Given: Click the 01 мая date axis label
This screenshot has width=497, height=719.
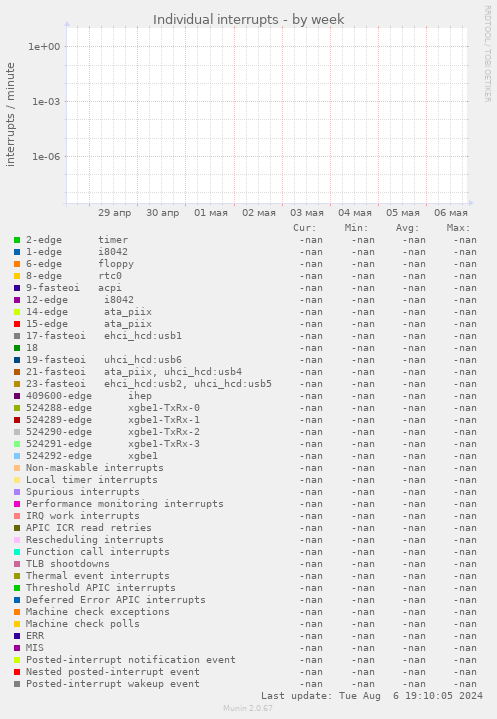Looking at the screenshot, I should pyautogui.click(x=211, y=213).
